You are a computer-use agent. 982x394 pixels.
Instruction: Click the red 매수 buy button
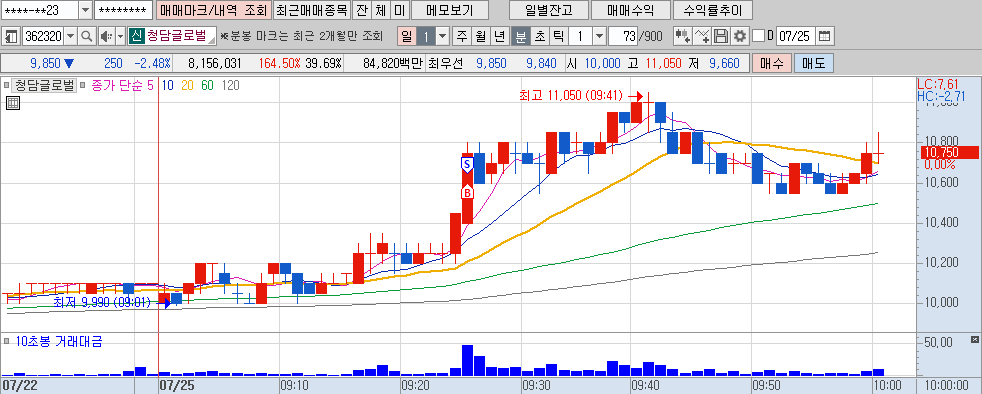tap(772, 63)
